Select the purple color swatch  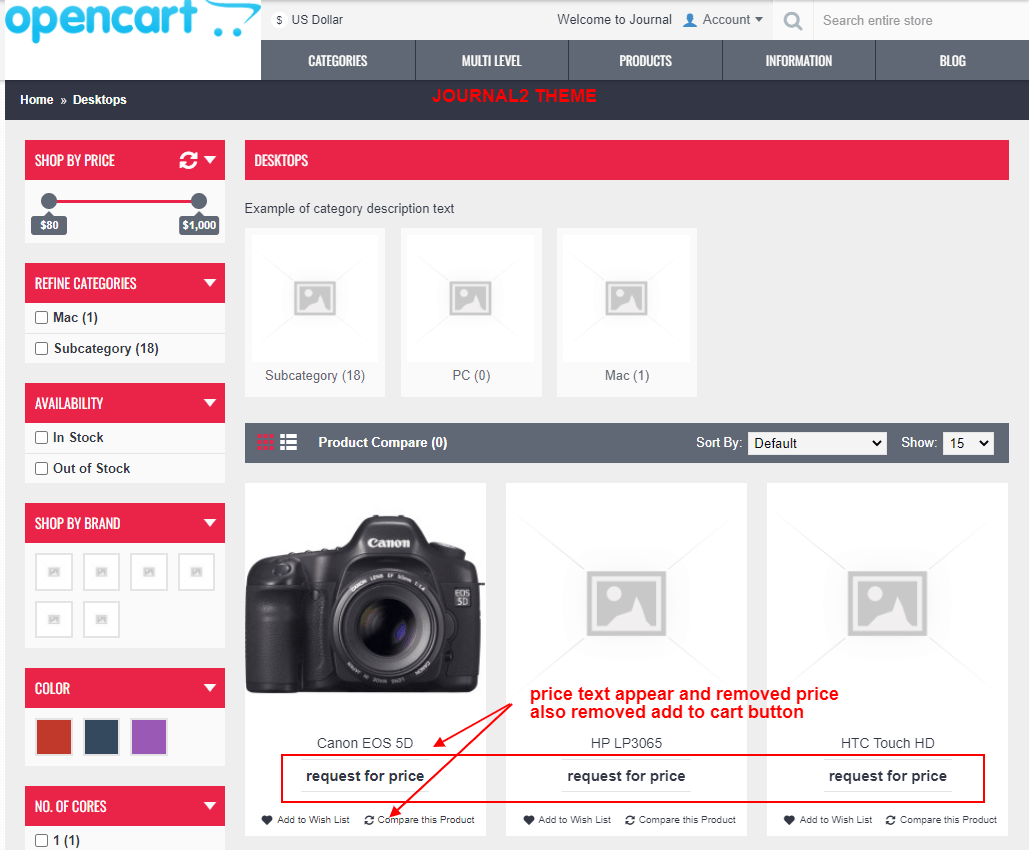(148, 736)
